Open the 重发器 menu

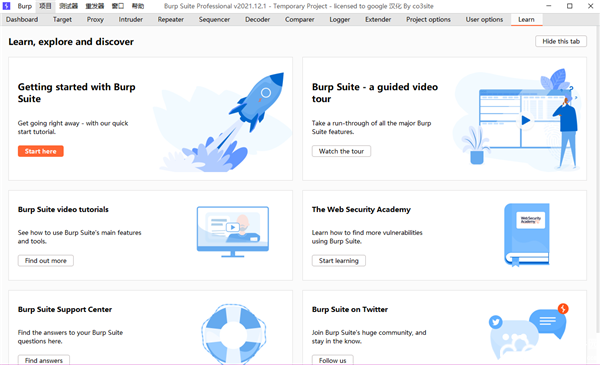coord(95,6)
